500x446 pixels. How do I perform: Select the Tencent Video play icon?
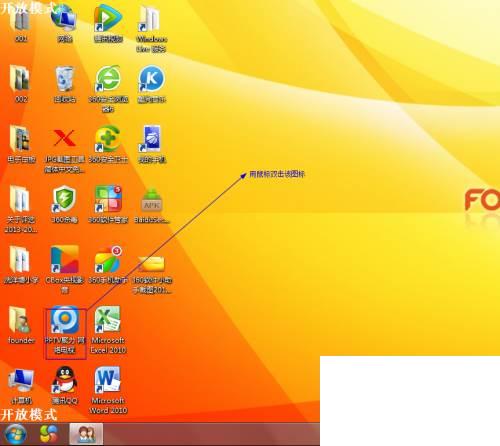[x=108, y=23]
